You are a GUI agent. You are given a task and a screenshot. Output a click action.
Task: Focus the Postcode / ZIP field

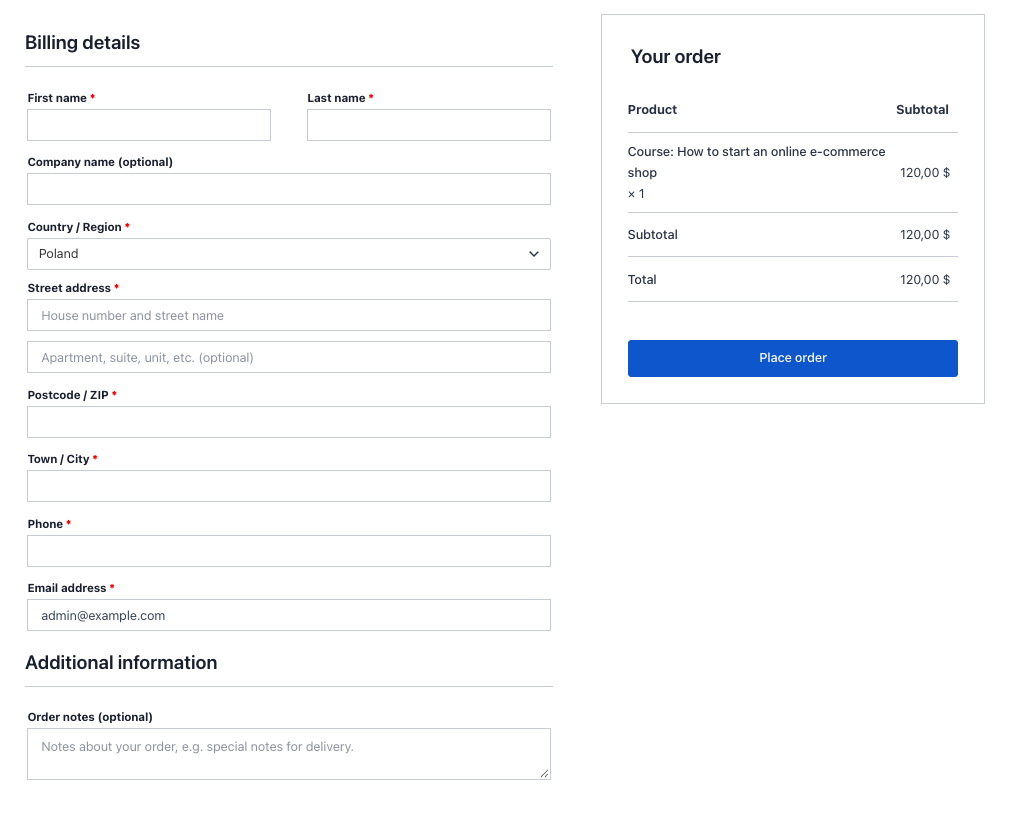[289, 422]
